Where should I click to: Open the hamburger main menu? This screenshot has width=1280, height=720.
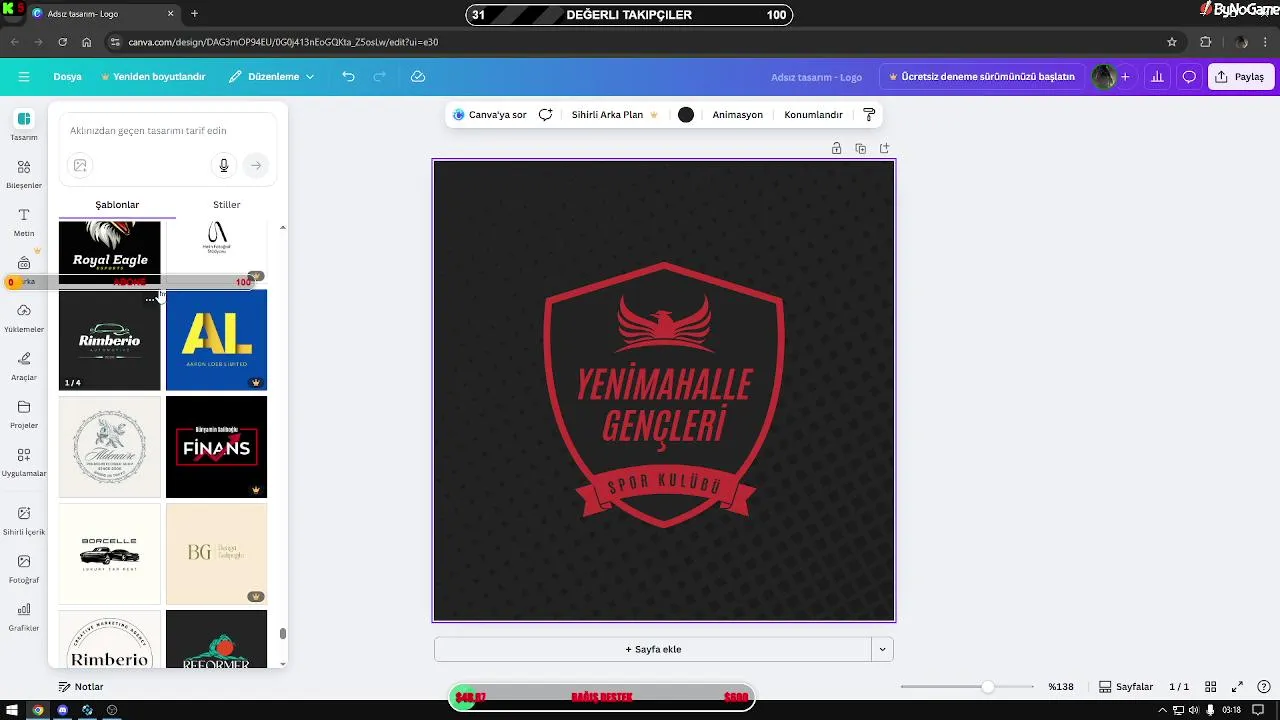24,76
